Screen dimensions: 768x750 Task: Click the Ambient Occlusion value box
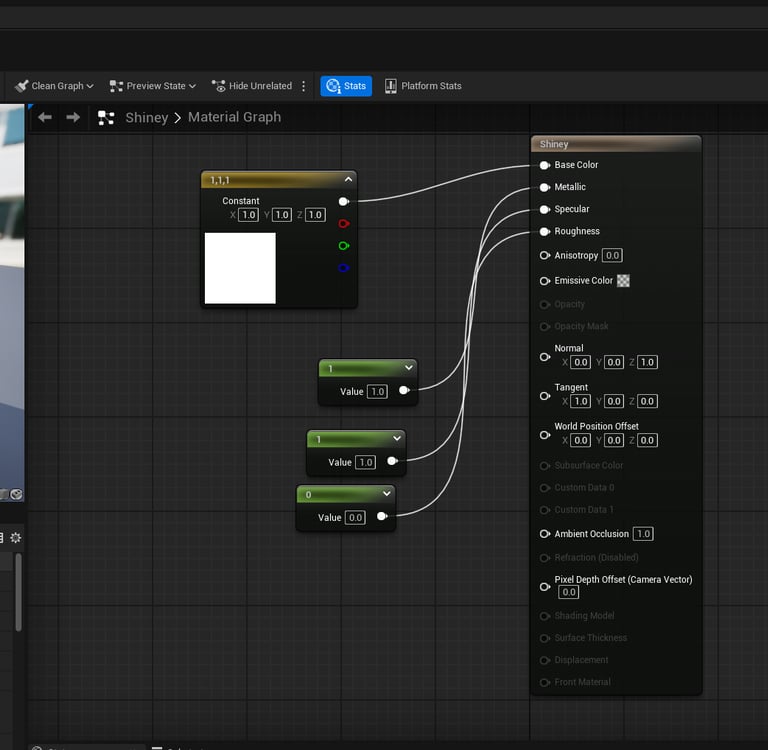coord(643,534)
